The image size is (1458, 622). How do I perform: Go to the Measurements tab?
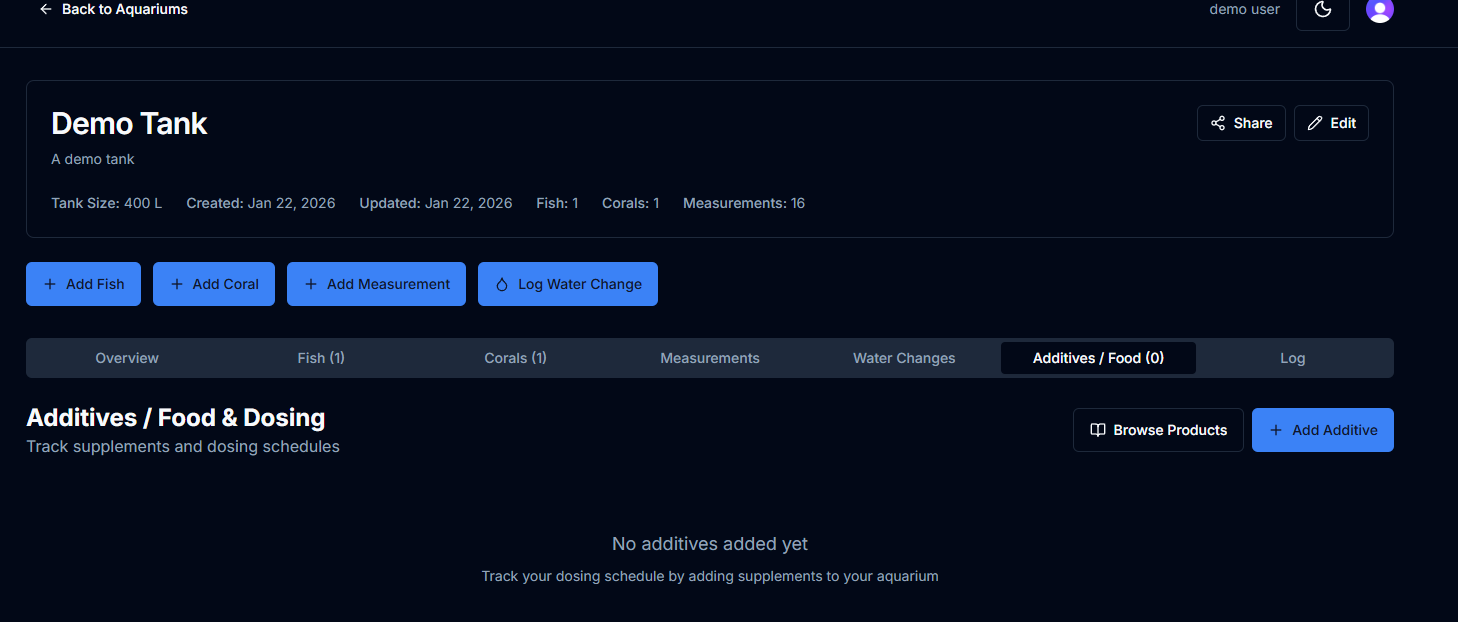(710, 358)
